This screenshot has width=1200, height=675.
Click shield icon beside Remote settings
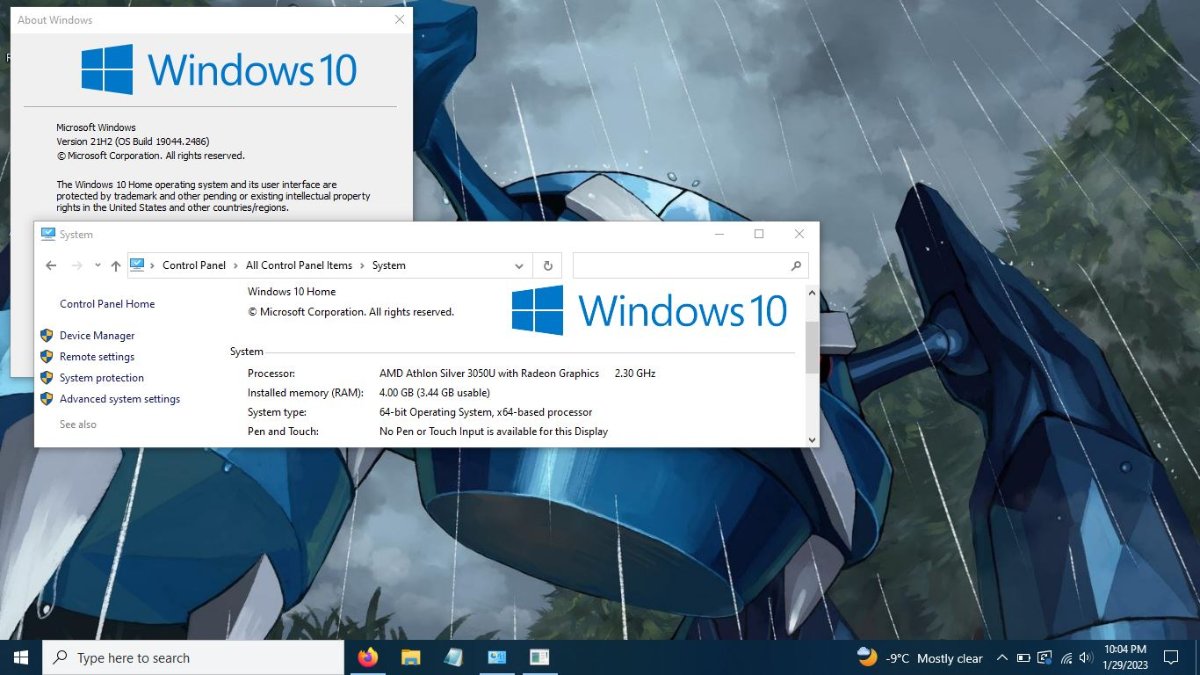[46, 356]
